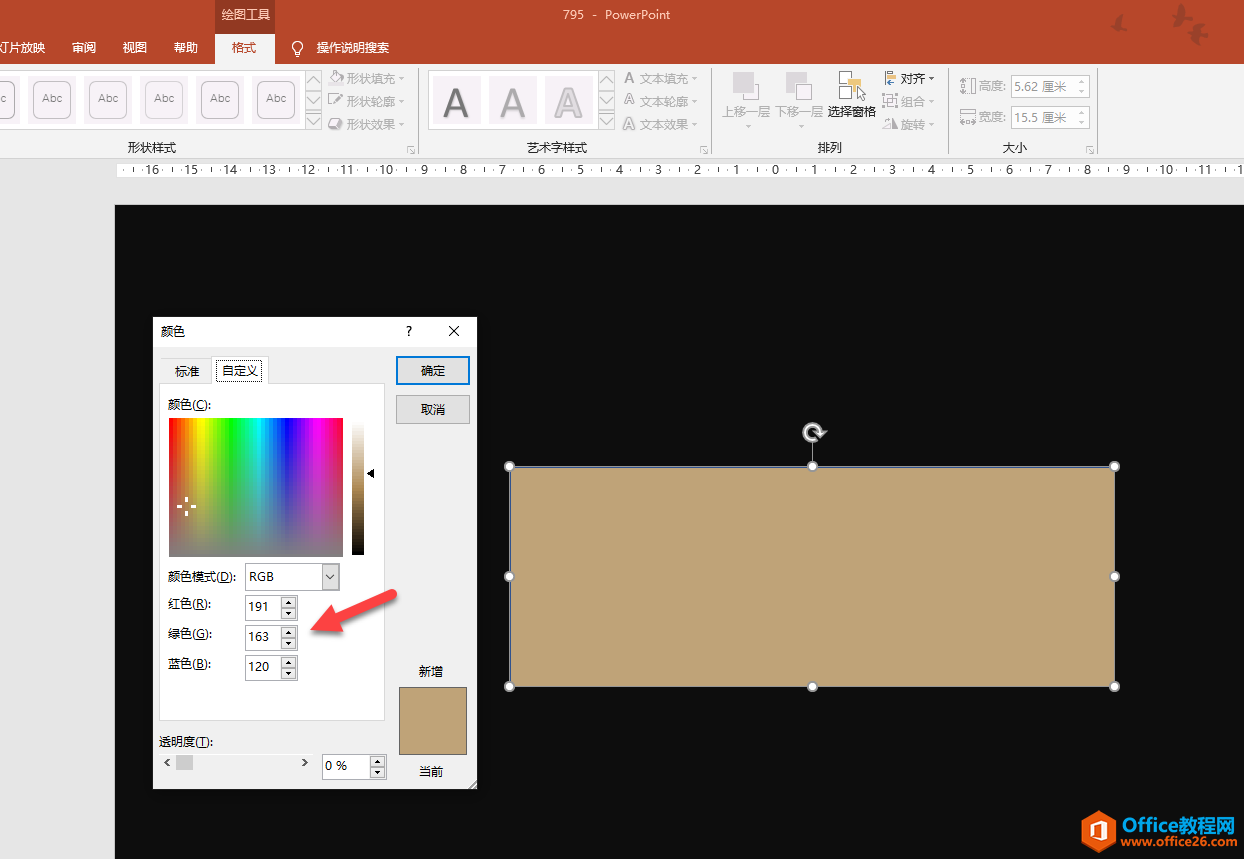Open the Align (对齐) dropdown
The width and height of the screenshot is (1244, 859).
910,78
